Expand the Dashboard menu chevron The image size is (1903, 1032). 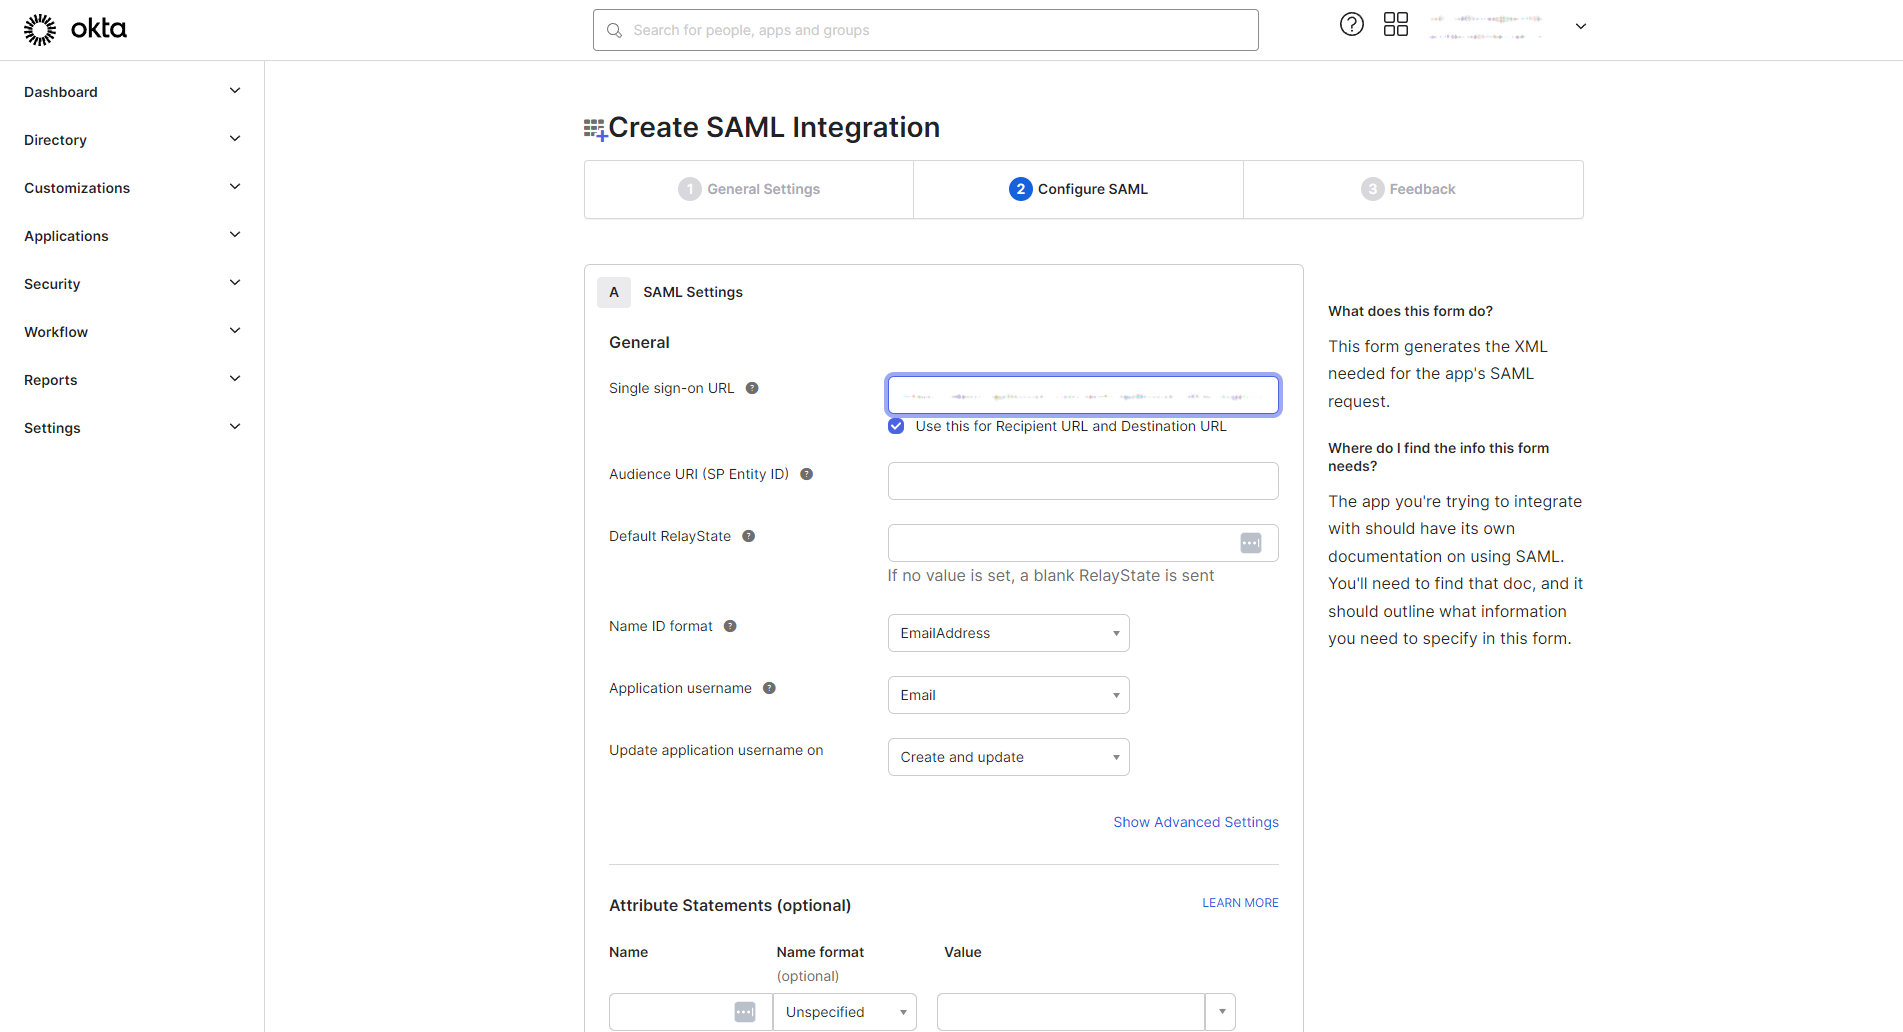(x=235, y=91)
